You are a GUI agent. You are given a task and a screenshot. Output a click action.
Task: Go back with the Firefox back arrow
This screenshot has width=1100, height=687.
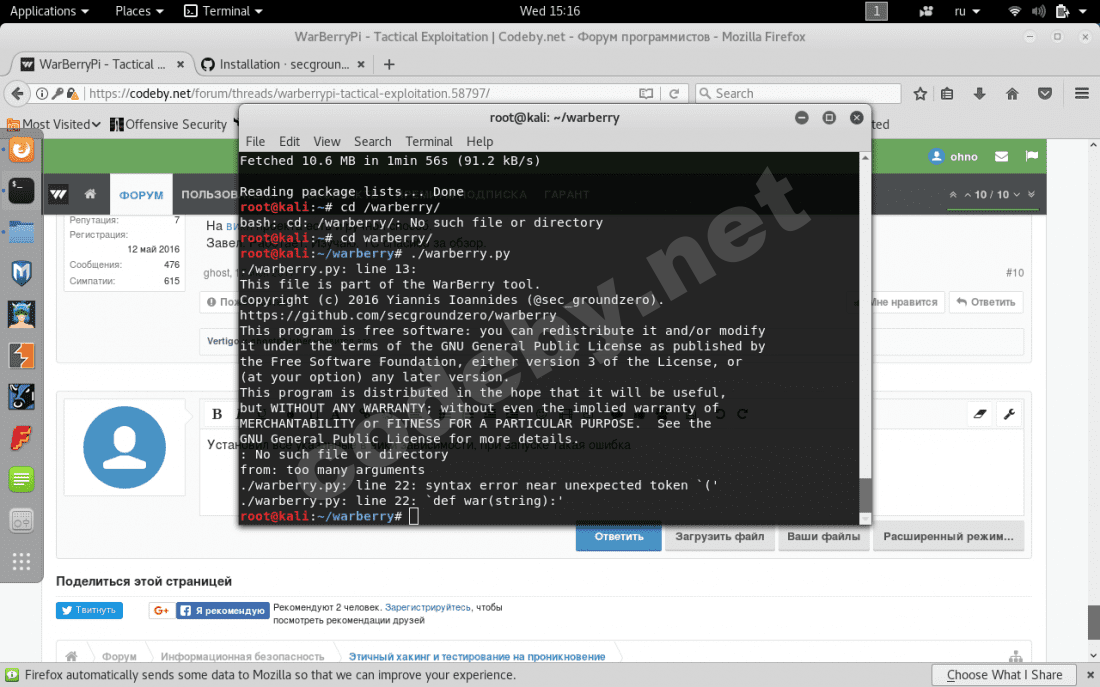[18, 93]
